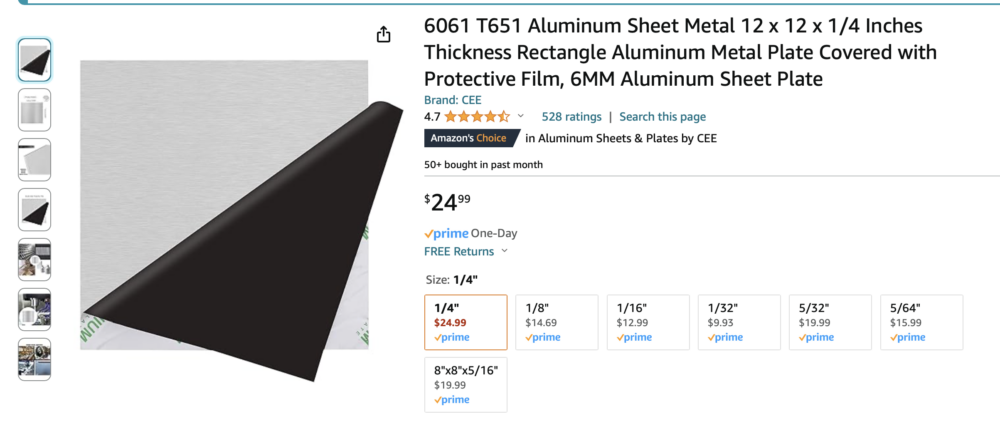Choose the 1/8" size for $14.69
The image size is (1000, 421).
[557, 322]
